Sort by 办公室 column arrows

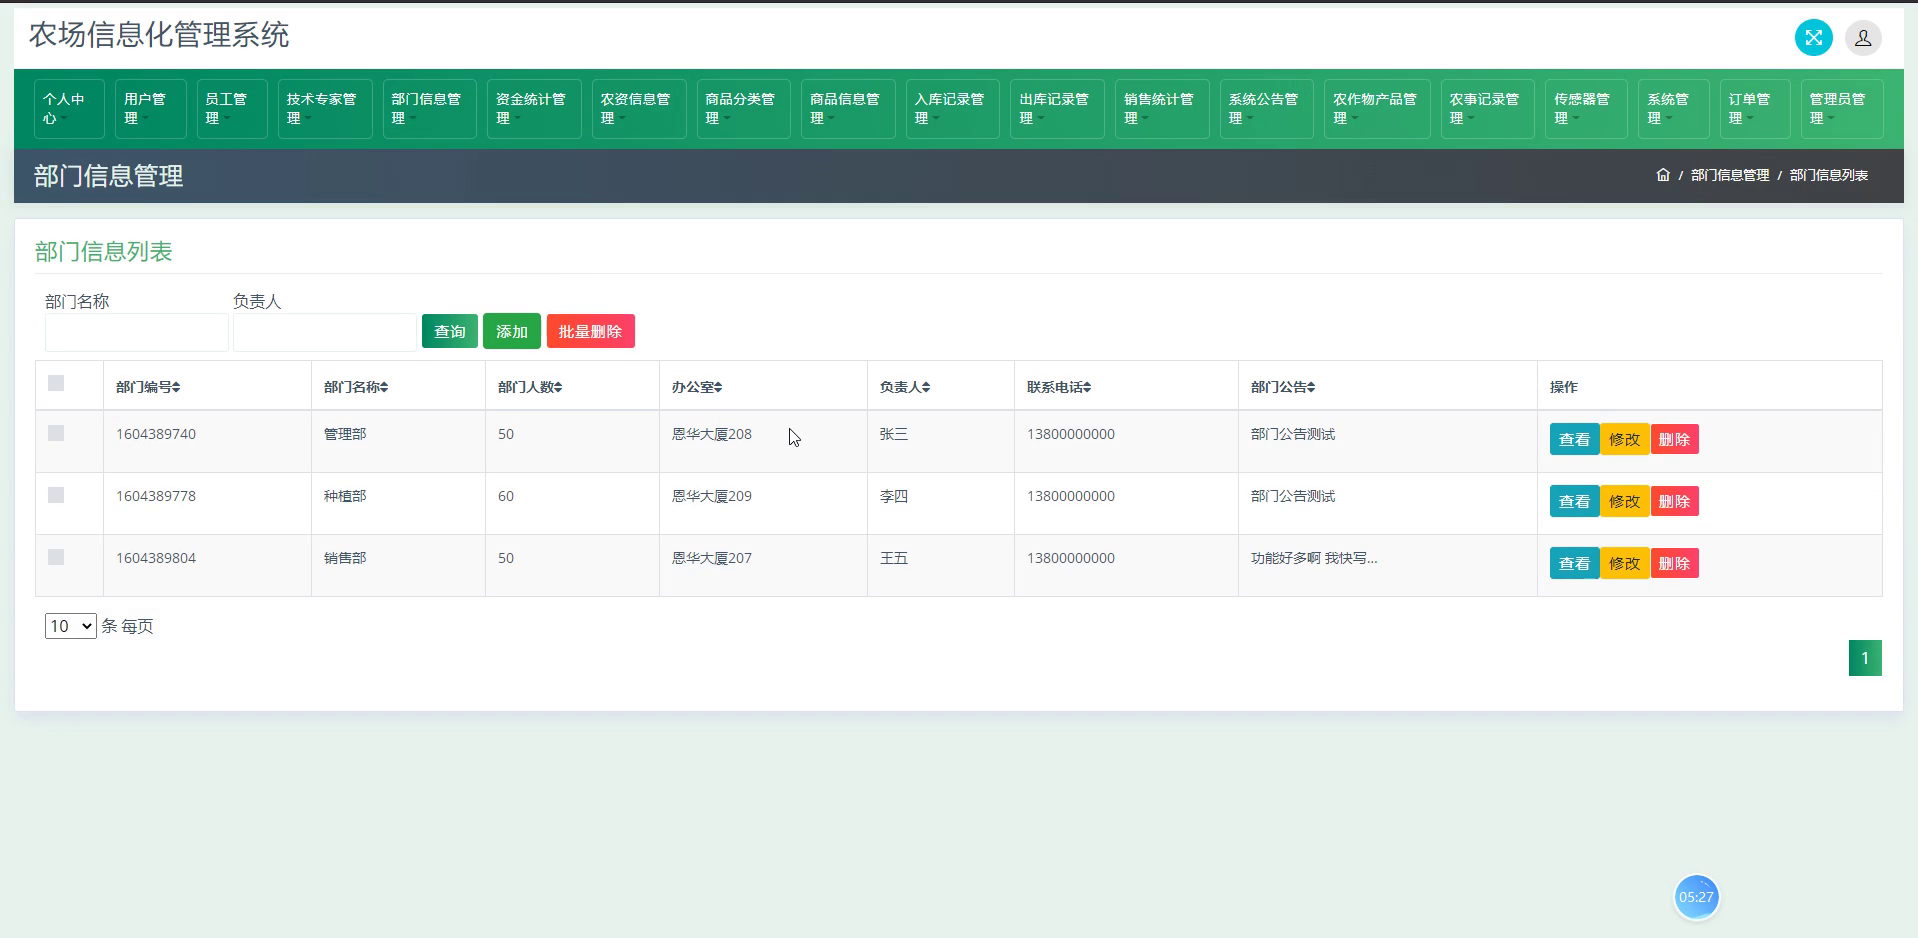point(718,387)
